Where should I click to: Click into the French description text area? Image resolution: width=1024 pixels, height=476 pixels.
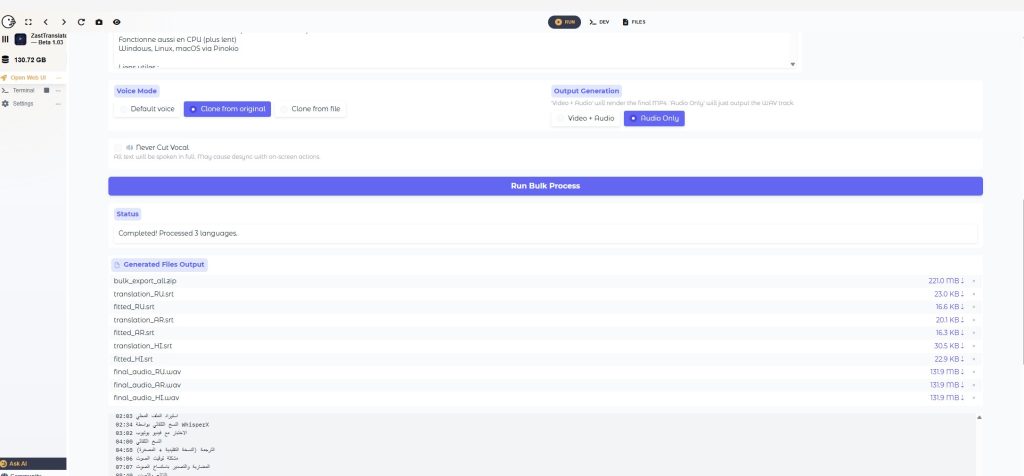[x=451, y=50]
